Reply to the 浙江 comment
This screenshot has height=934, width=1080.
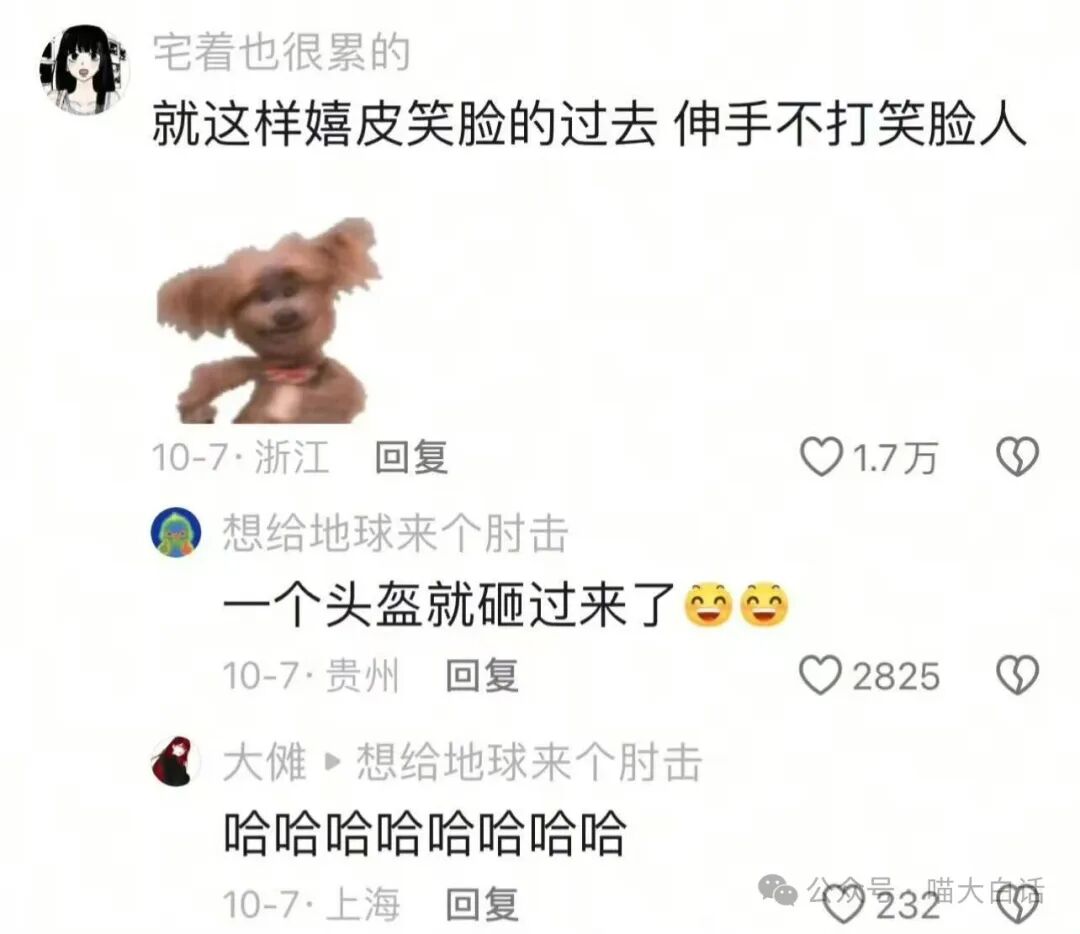coord(411,457)
